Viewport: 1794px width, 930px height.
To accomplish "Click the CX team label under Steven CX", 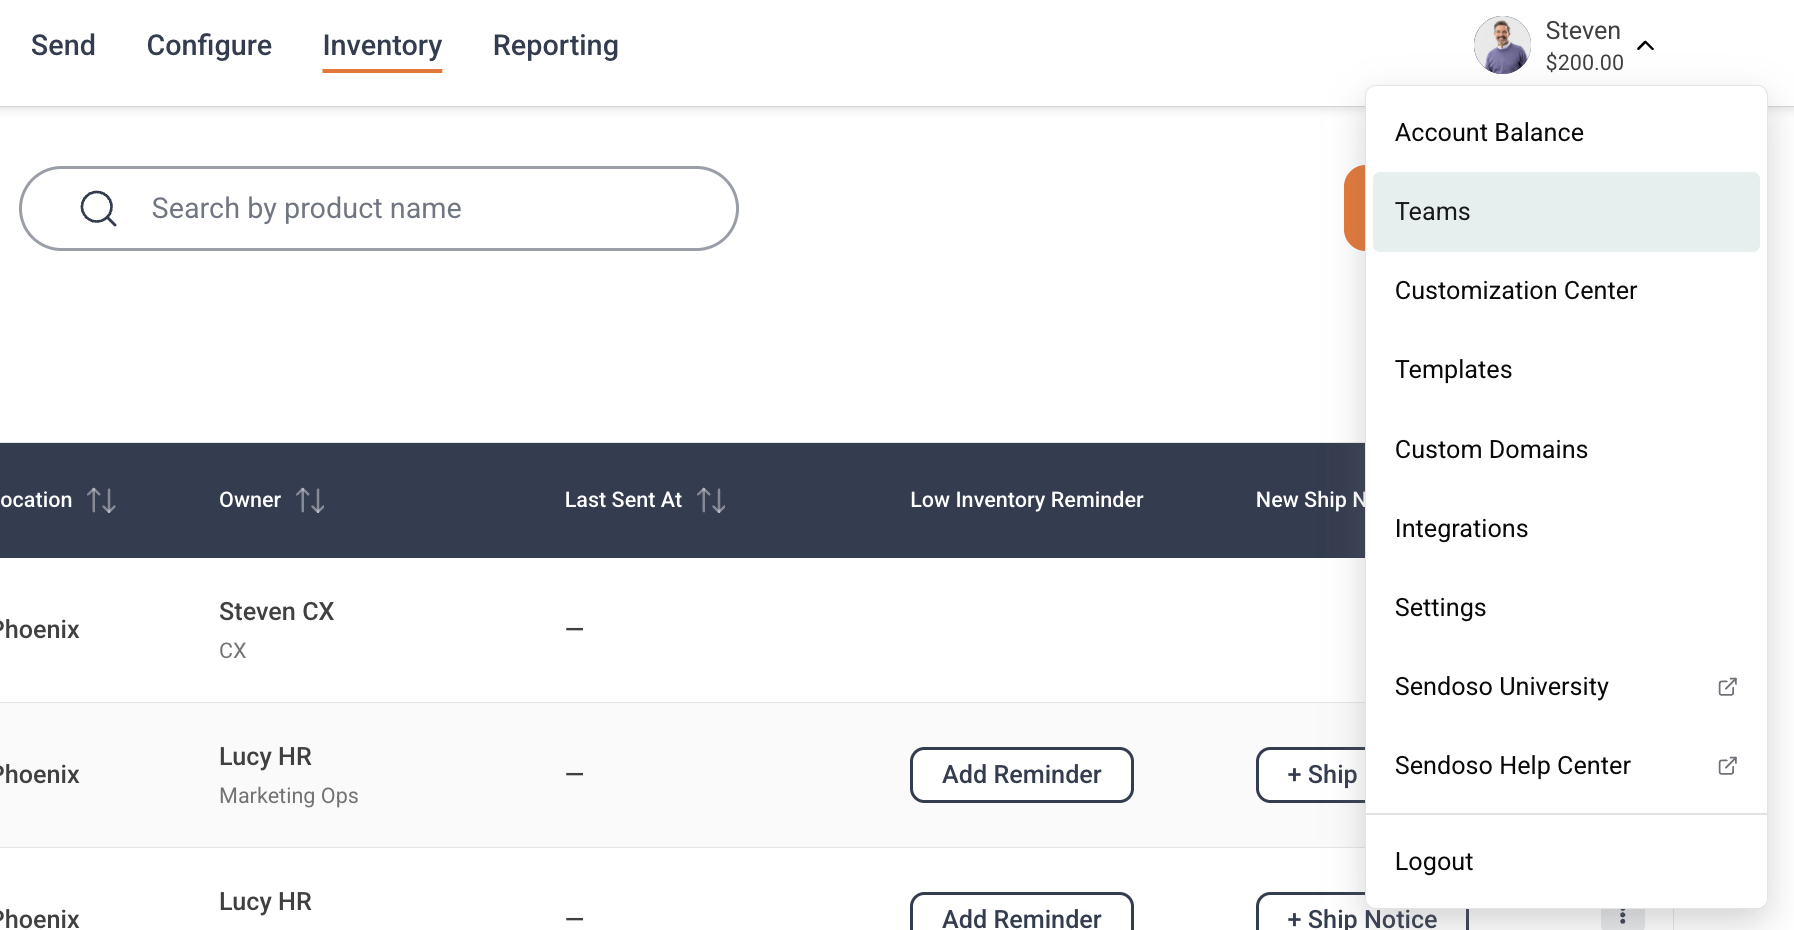I will (232, 650).
